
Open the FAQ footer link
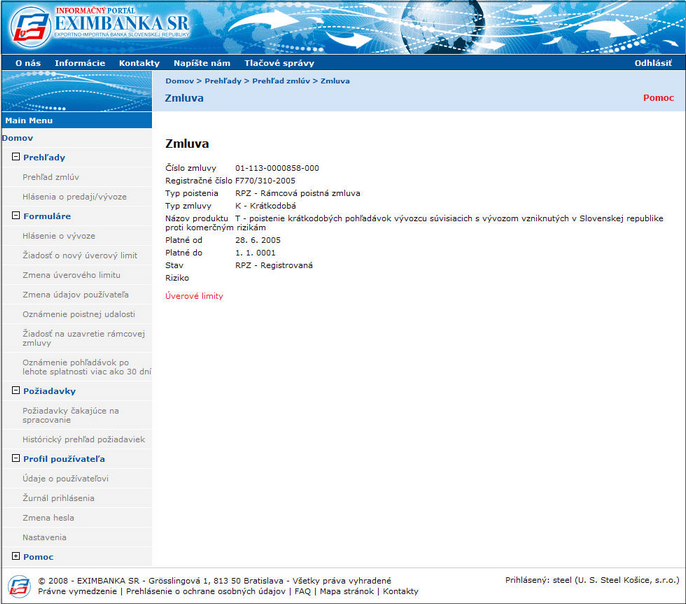point(302,591)
